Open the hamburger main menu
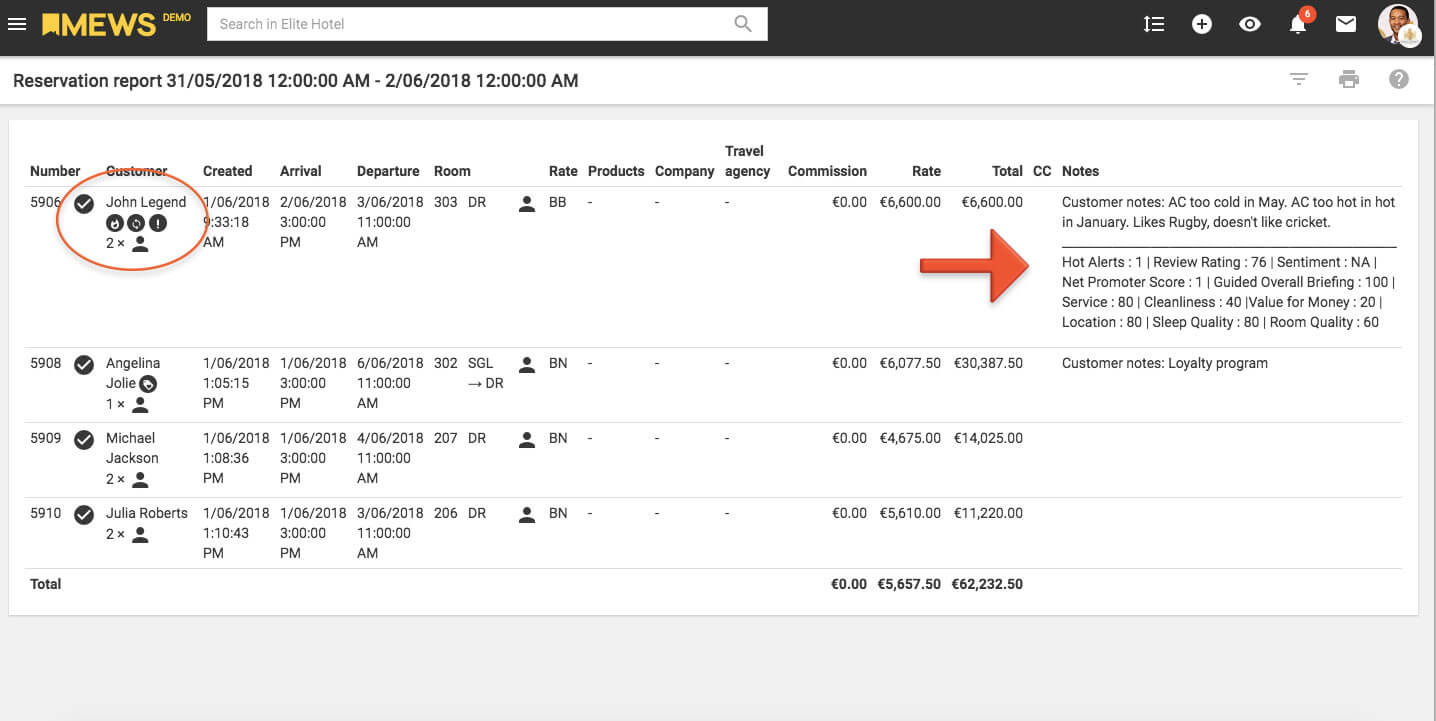Screen dimensions: 1436x721 tap(17, 24)
